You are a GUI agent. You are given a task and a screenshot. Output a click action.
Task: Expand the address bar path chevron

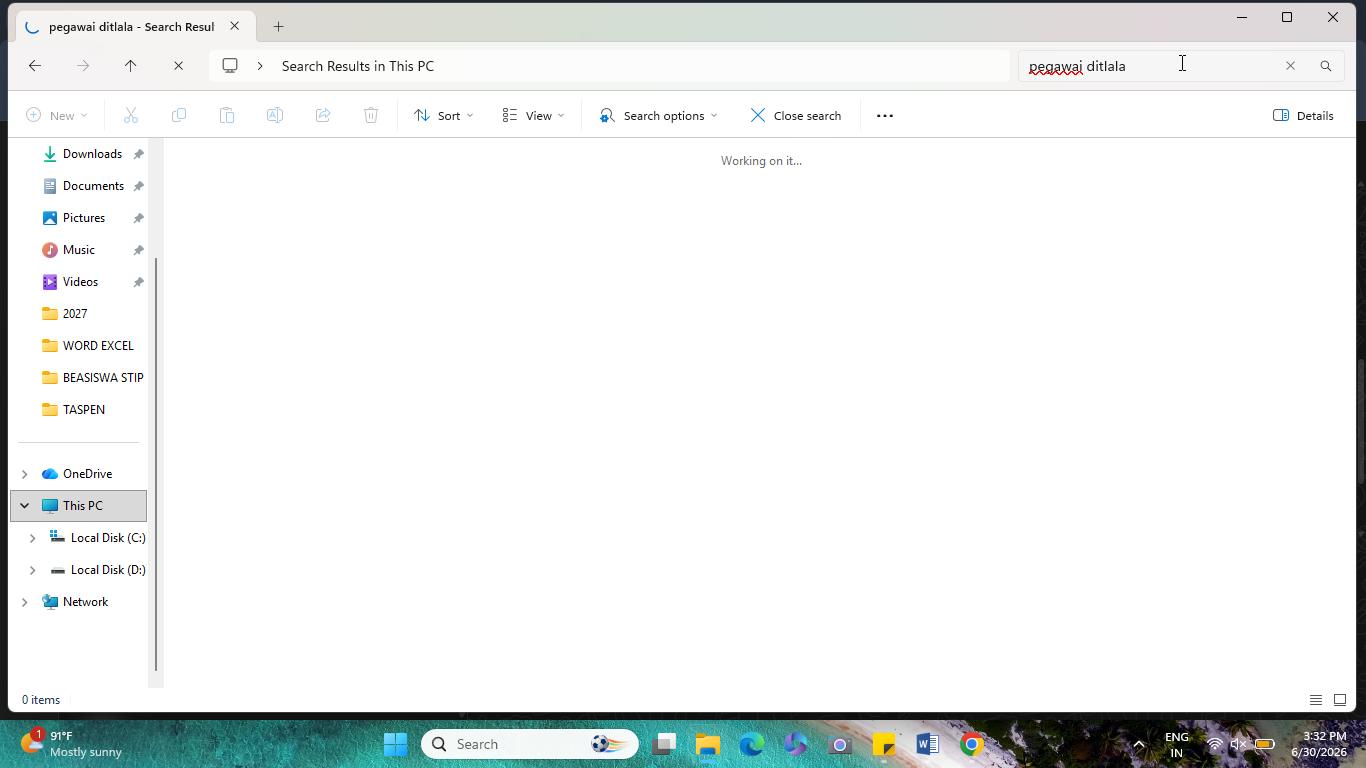(x=260, y=66)
